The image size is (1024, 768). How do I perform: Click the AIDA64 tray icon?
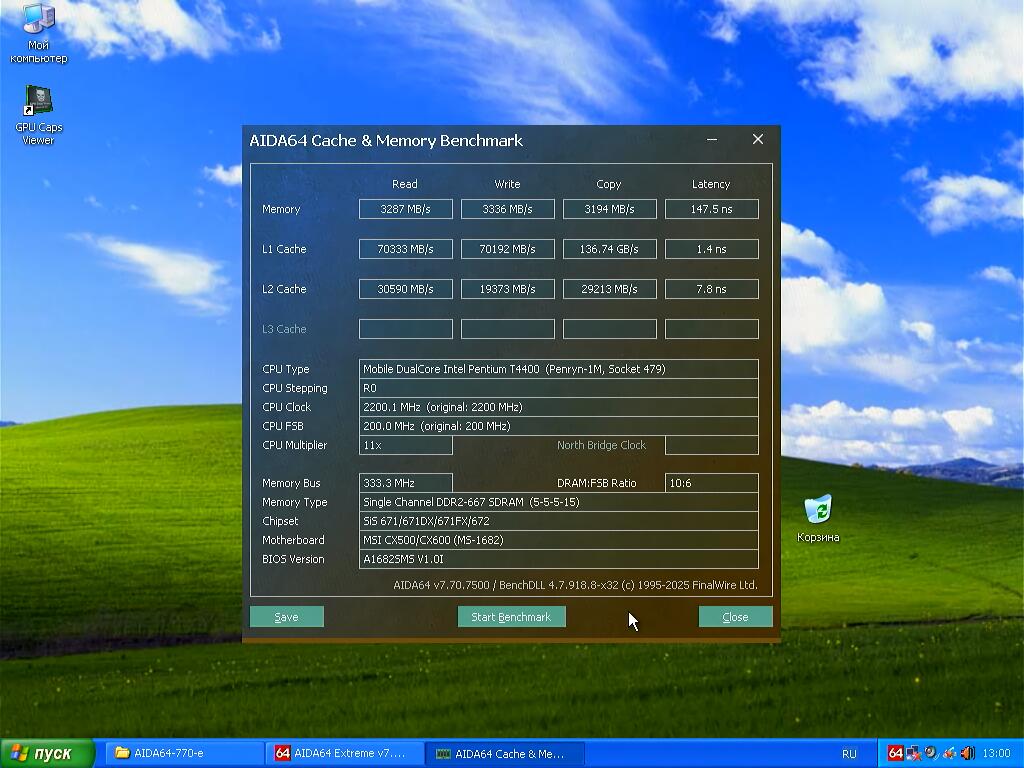tap(895, 753)
